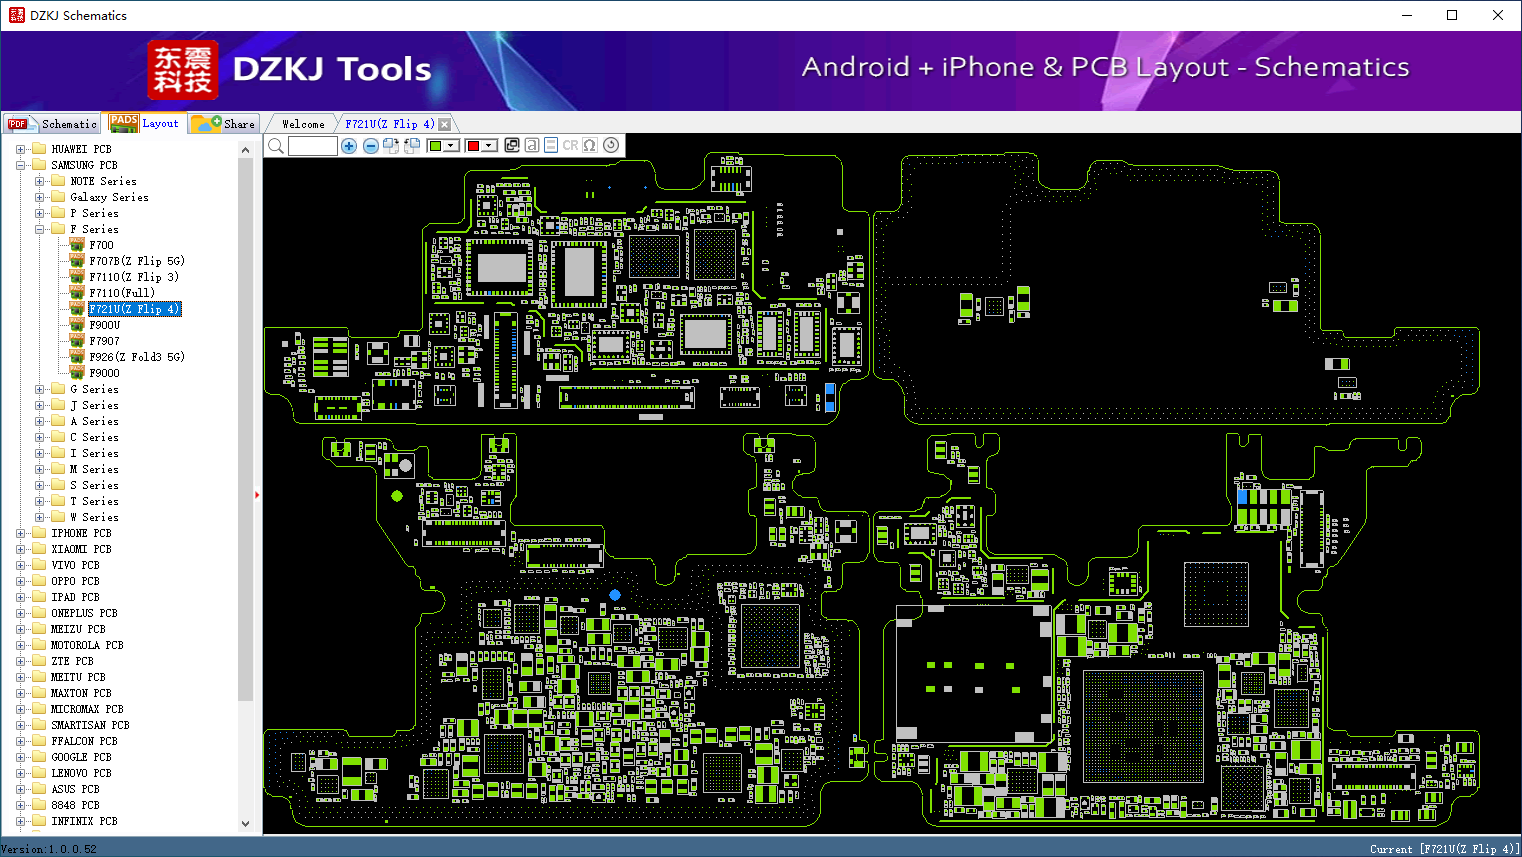
Task: Zoom out with the blue minus button
Action: pos(371,146)
